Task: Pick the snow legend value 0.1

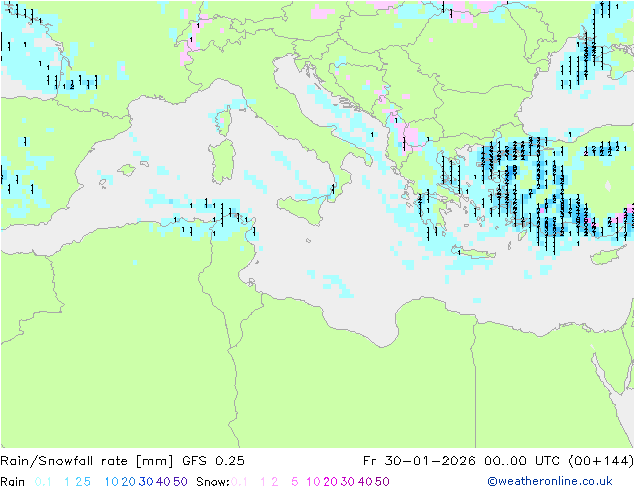Action: click(x=239, y=482)
